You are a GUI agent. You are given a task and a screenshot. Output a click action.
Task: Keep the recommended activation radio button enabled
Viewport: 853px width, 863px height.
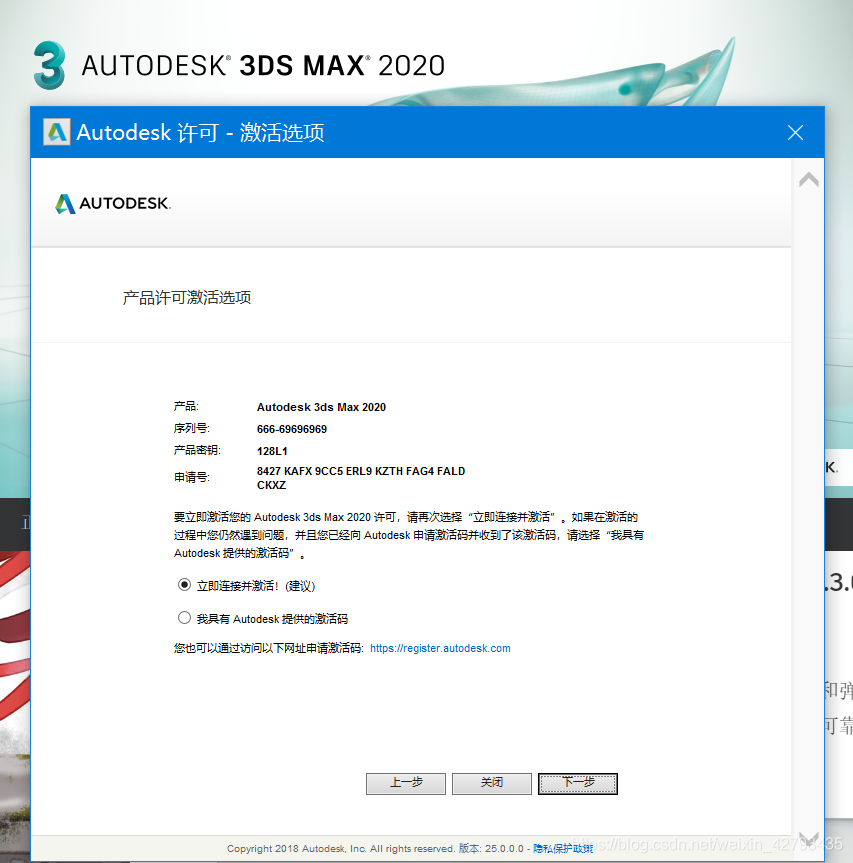coord(184,585)
